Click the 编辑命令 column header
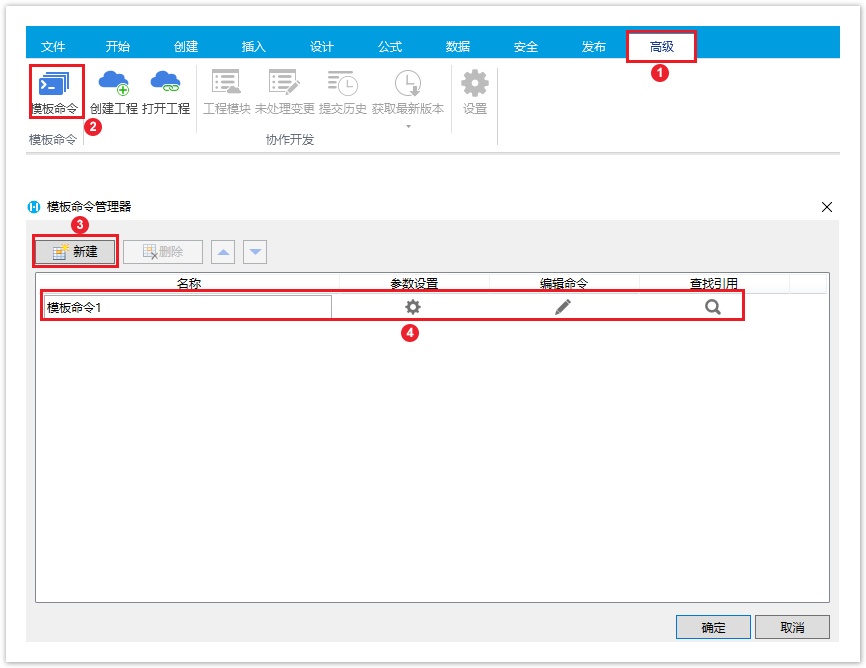Screen dimensions: 866x668 [x=564, y=283]
